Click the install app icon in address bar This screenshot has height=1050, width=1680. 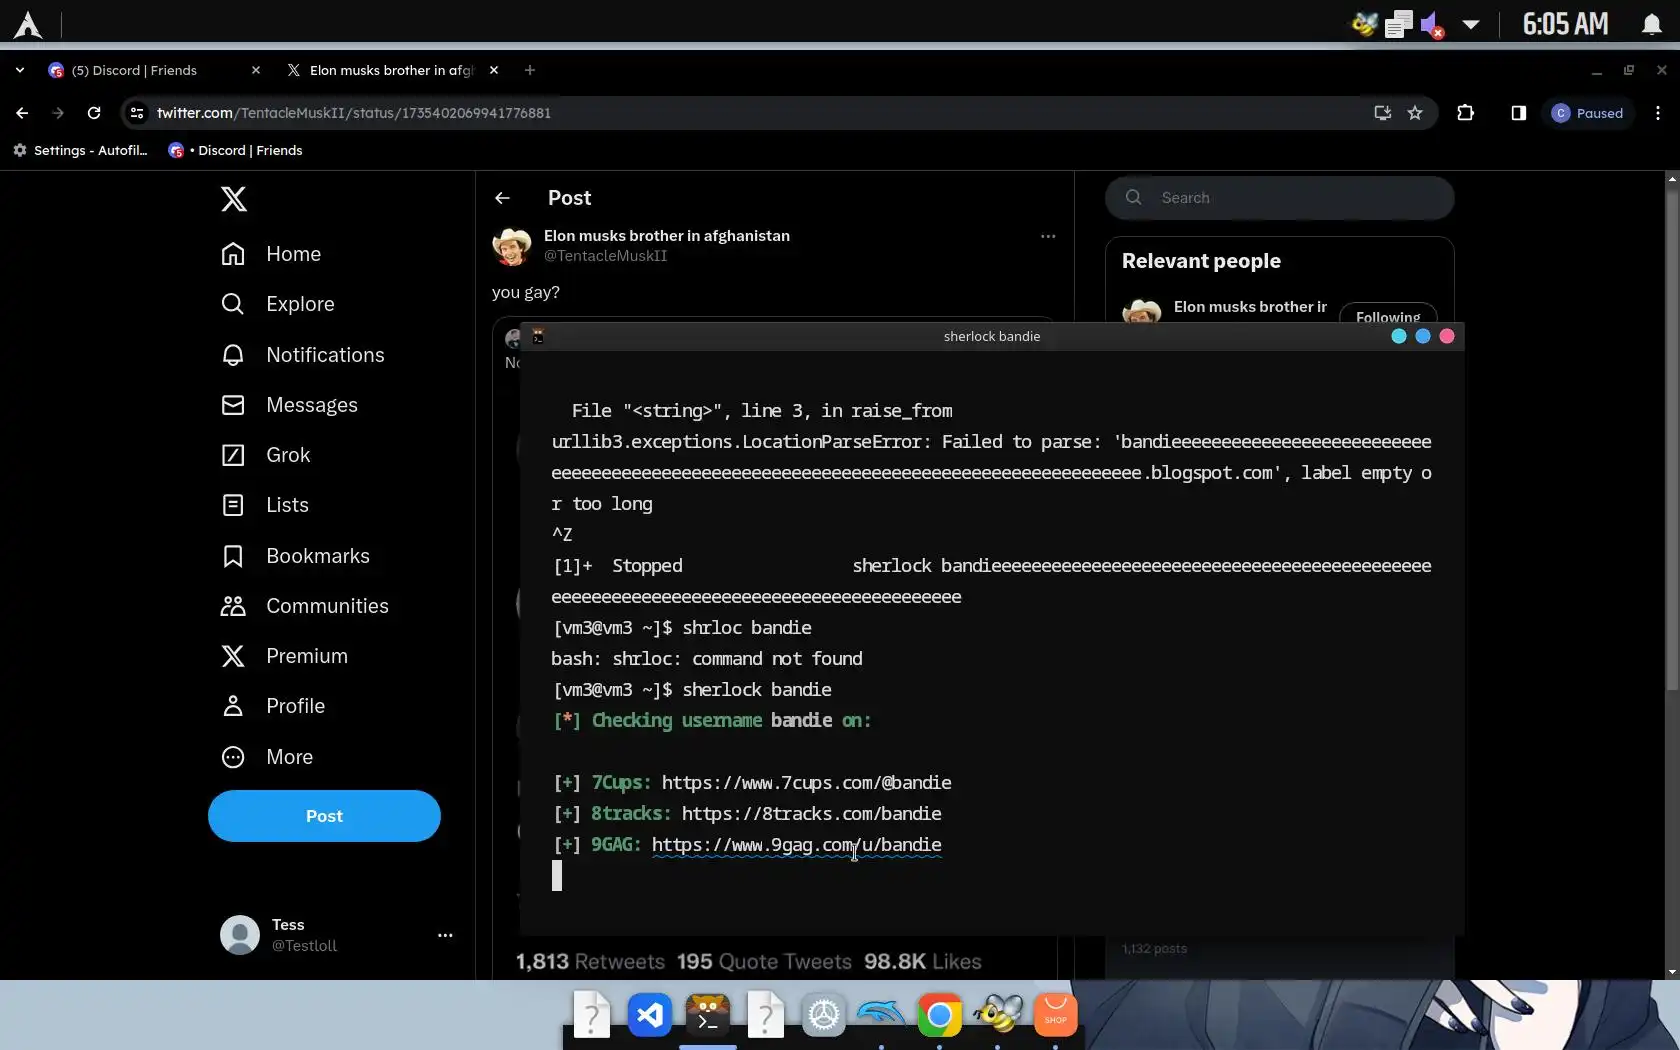click(x=1383, y=113)
